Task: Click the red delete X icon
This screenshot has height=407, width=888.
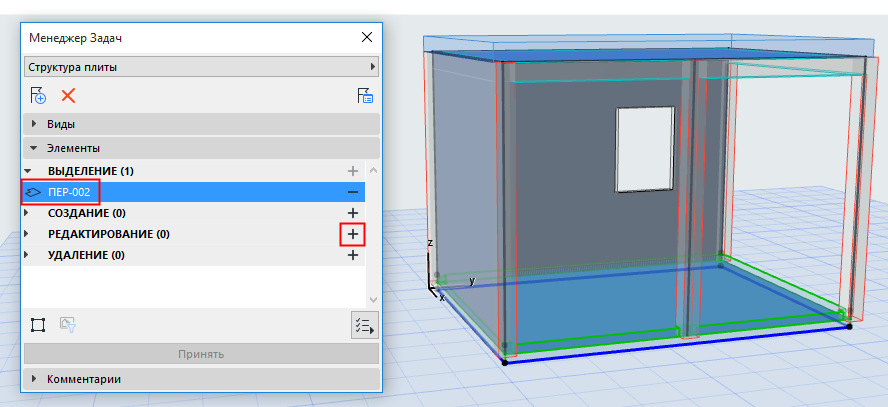Action: (x=69, y=95)
